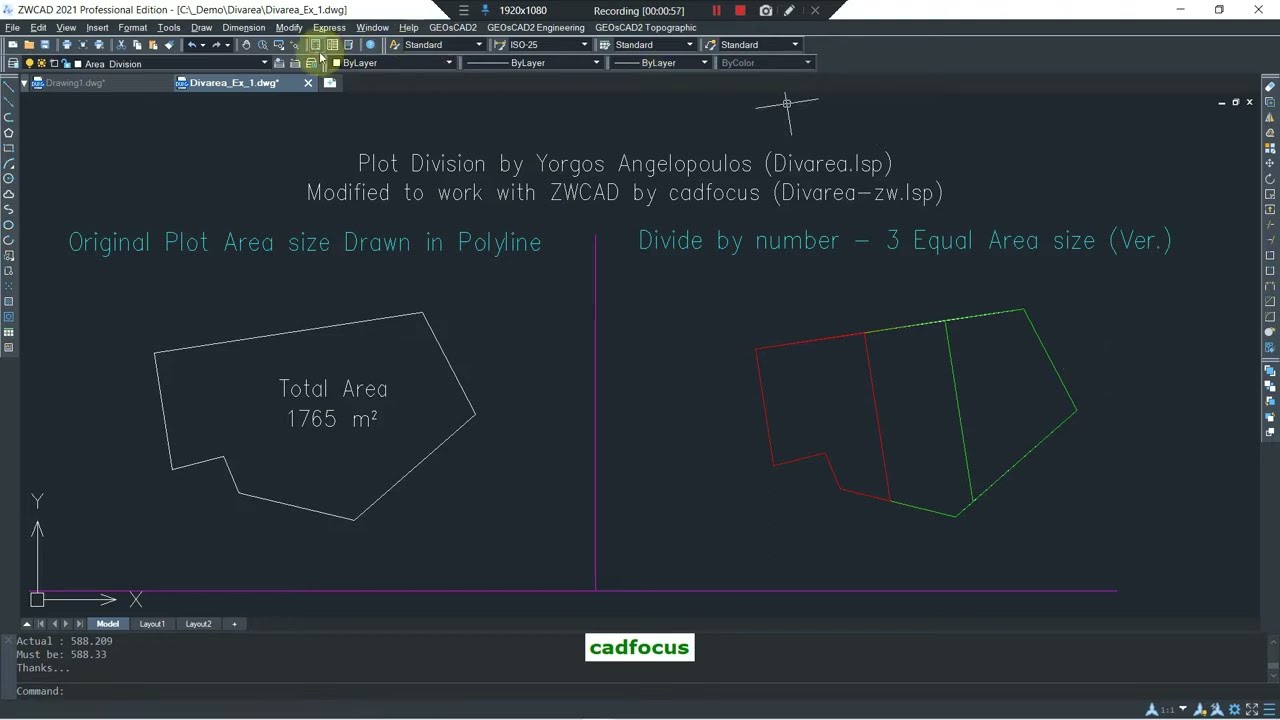Open the ISO-25 dimension style dropdown

point(585,44)
